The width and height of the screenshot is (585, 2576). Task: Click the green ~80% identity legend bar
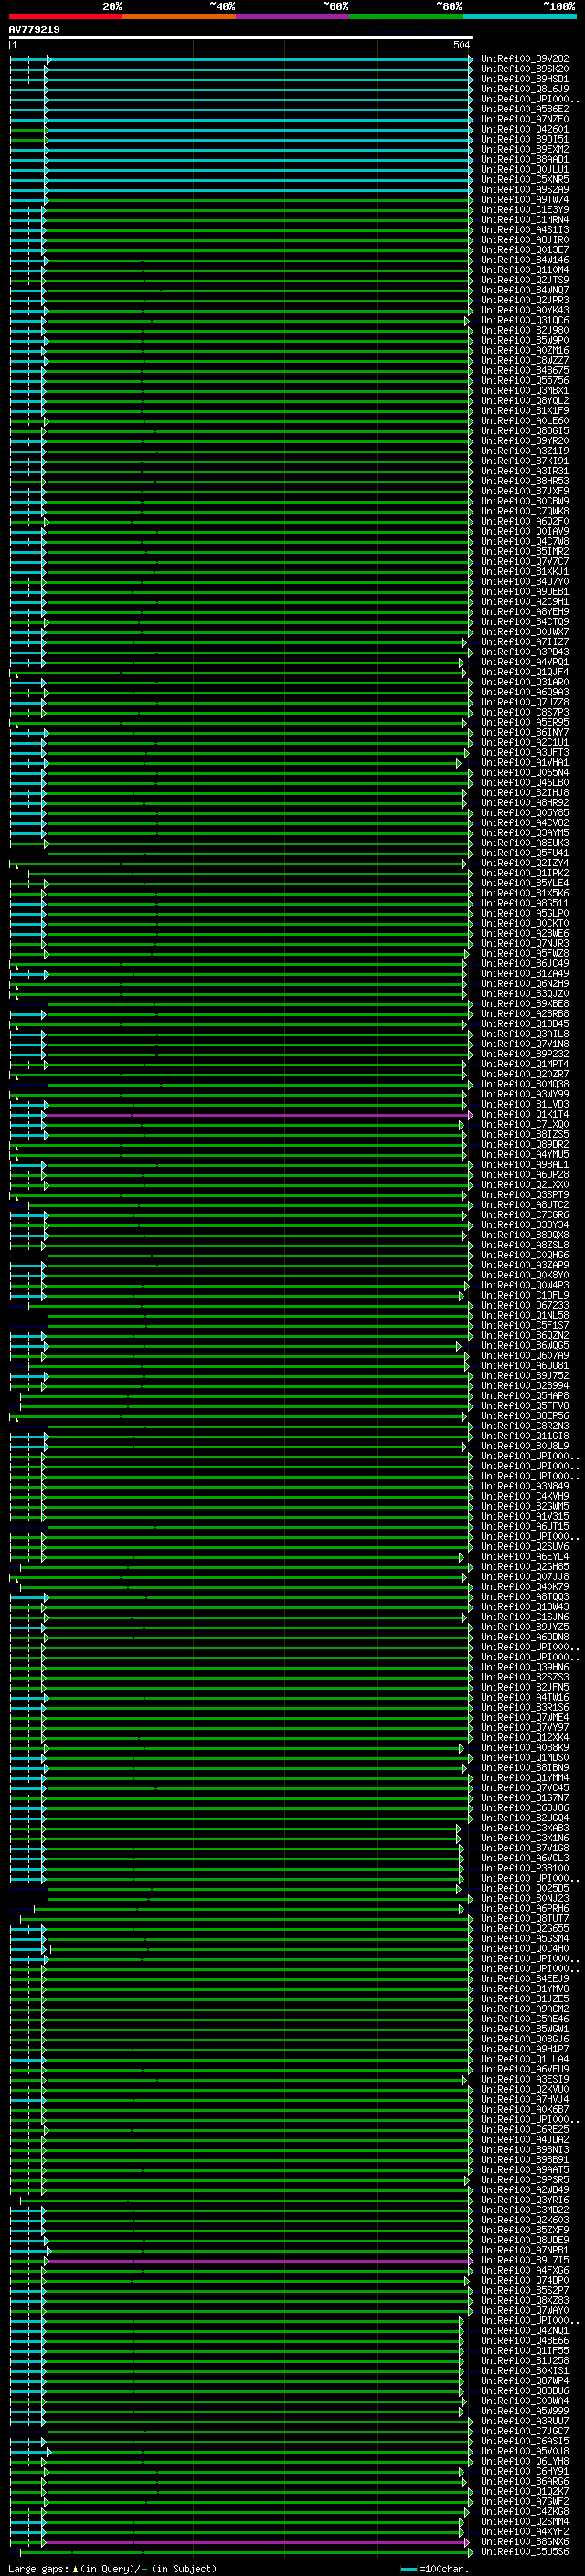[406, 16]
